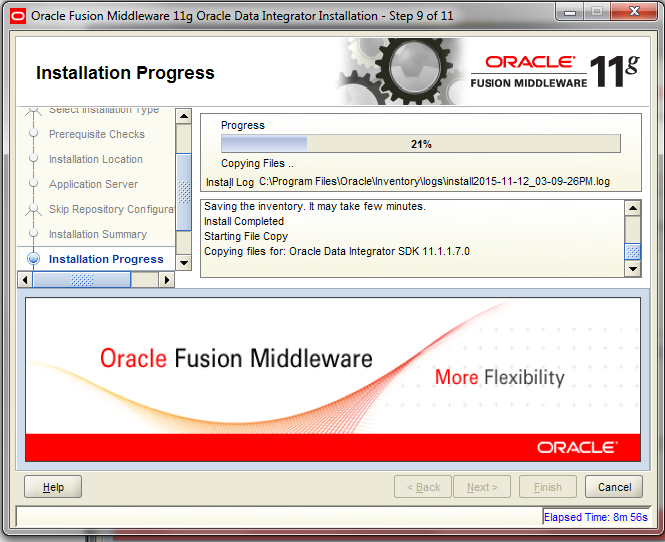Click the steps list scroll-right arrow
The image size is (665, 542).
tap(167, 280)
